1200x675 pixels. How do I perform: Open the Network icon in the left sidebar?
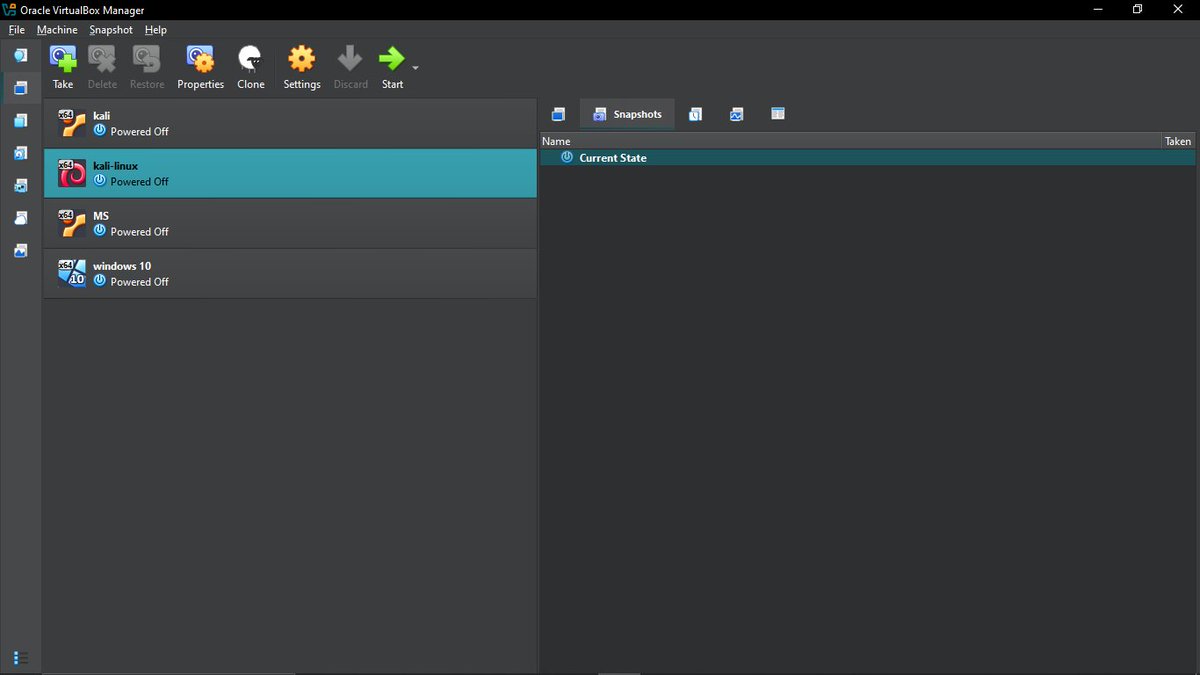click(x=20, y=186)
